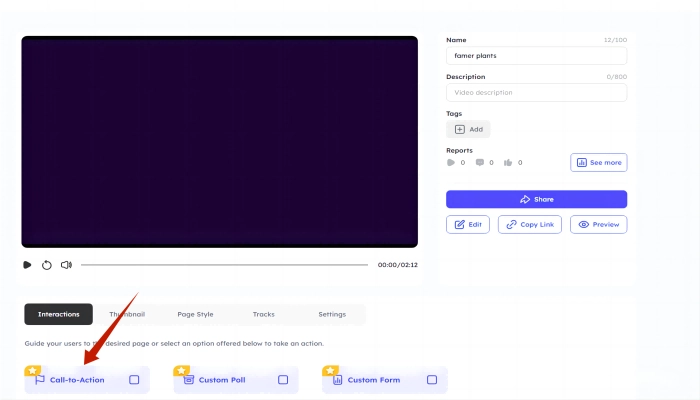Click the video progress seek bar
The width and height of the screenshot is (700, 400).
(x=225, y=265)
